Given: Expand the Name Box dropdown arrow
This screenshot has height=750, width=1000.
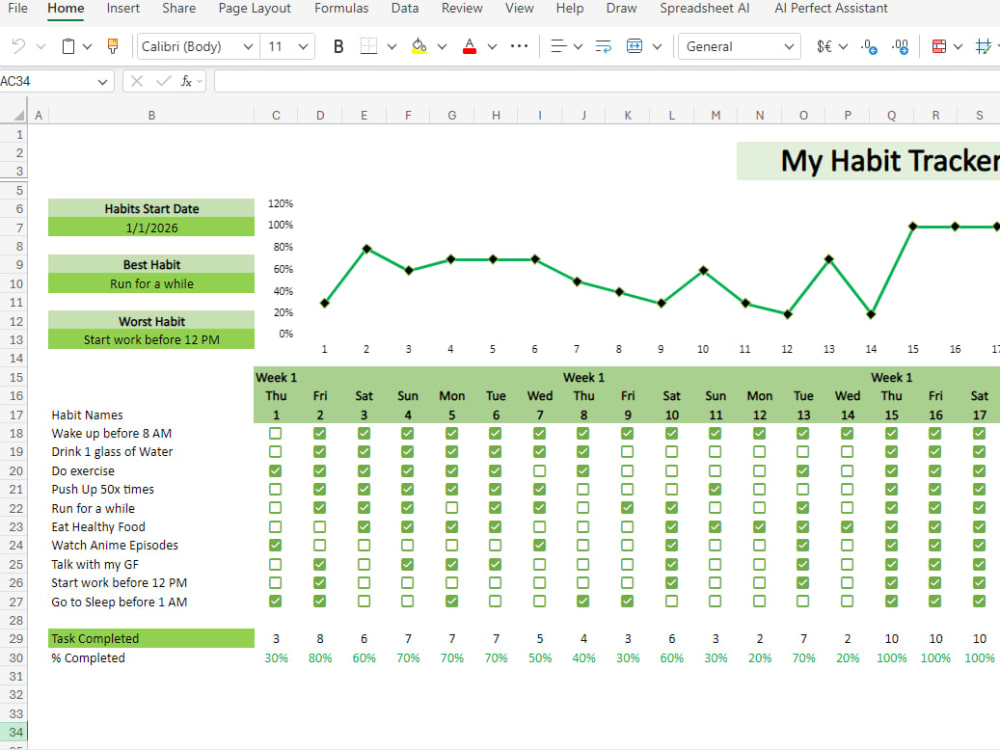Looking at the screenshot, I should click(x=102, y=81).
